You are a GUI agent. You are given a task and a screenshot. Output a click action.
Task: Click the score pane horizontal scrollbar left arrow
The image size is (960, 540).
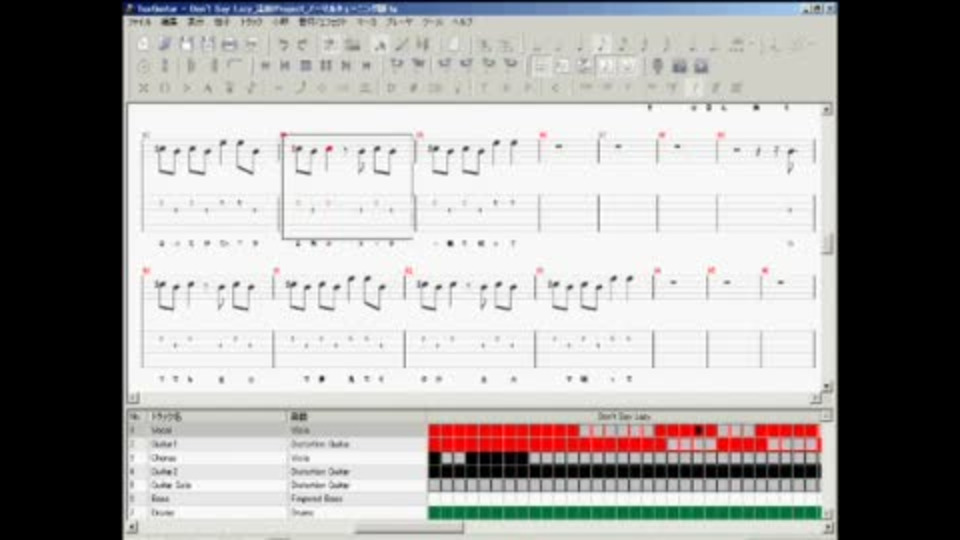[133, 398]
